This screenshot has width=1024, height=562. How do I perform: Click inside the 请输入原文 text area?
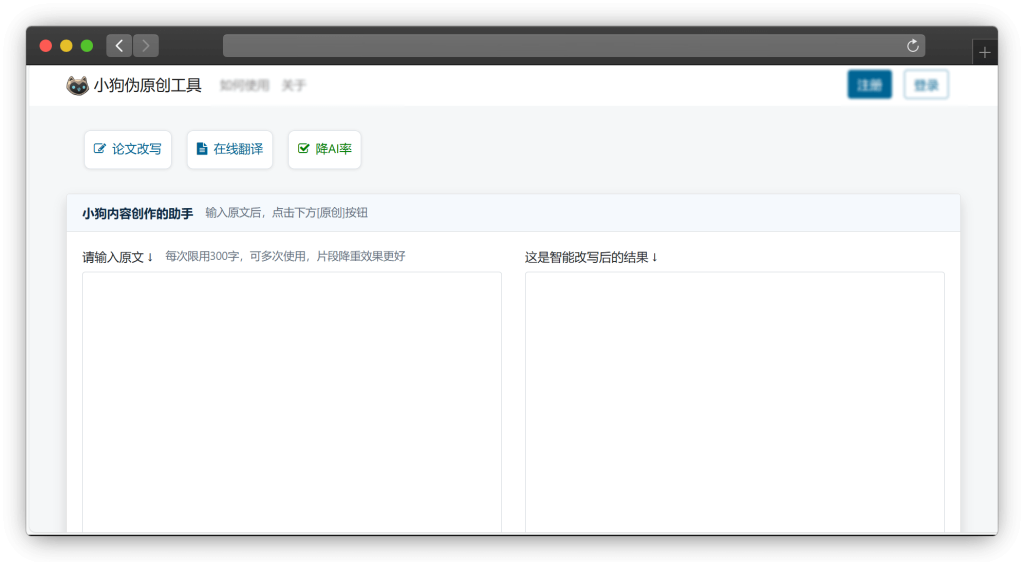291,400
